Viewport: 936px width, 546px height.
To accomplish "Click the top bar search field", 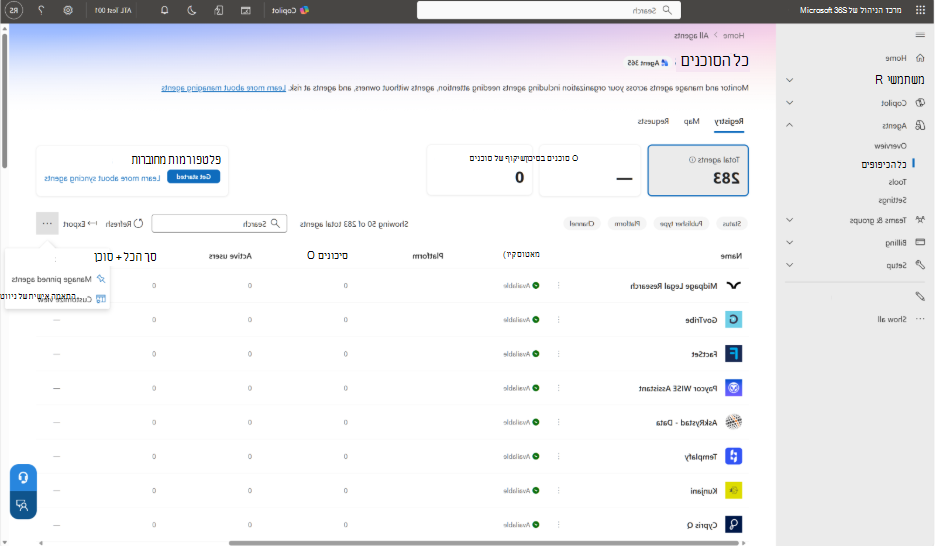I will coord(549,10).
